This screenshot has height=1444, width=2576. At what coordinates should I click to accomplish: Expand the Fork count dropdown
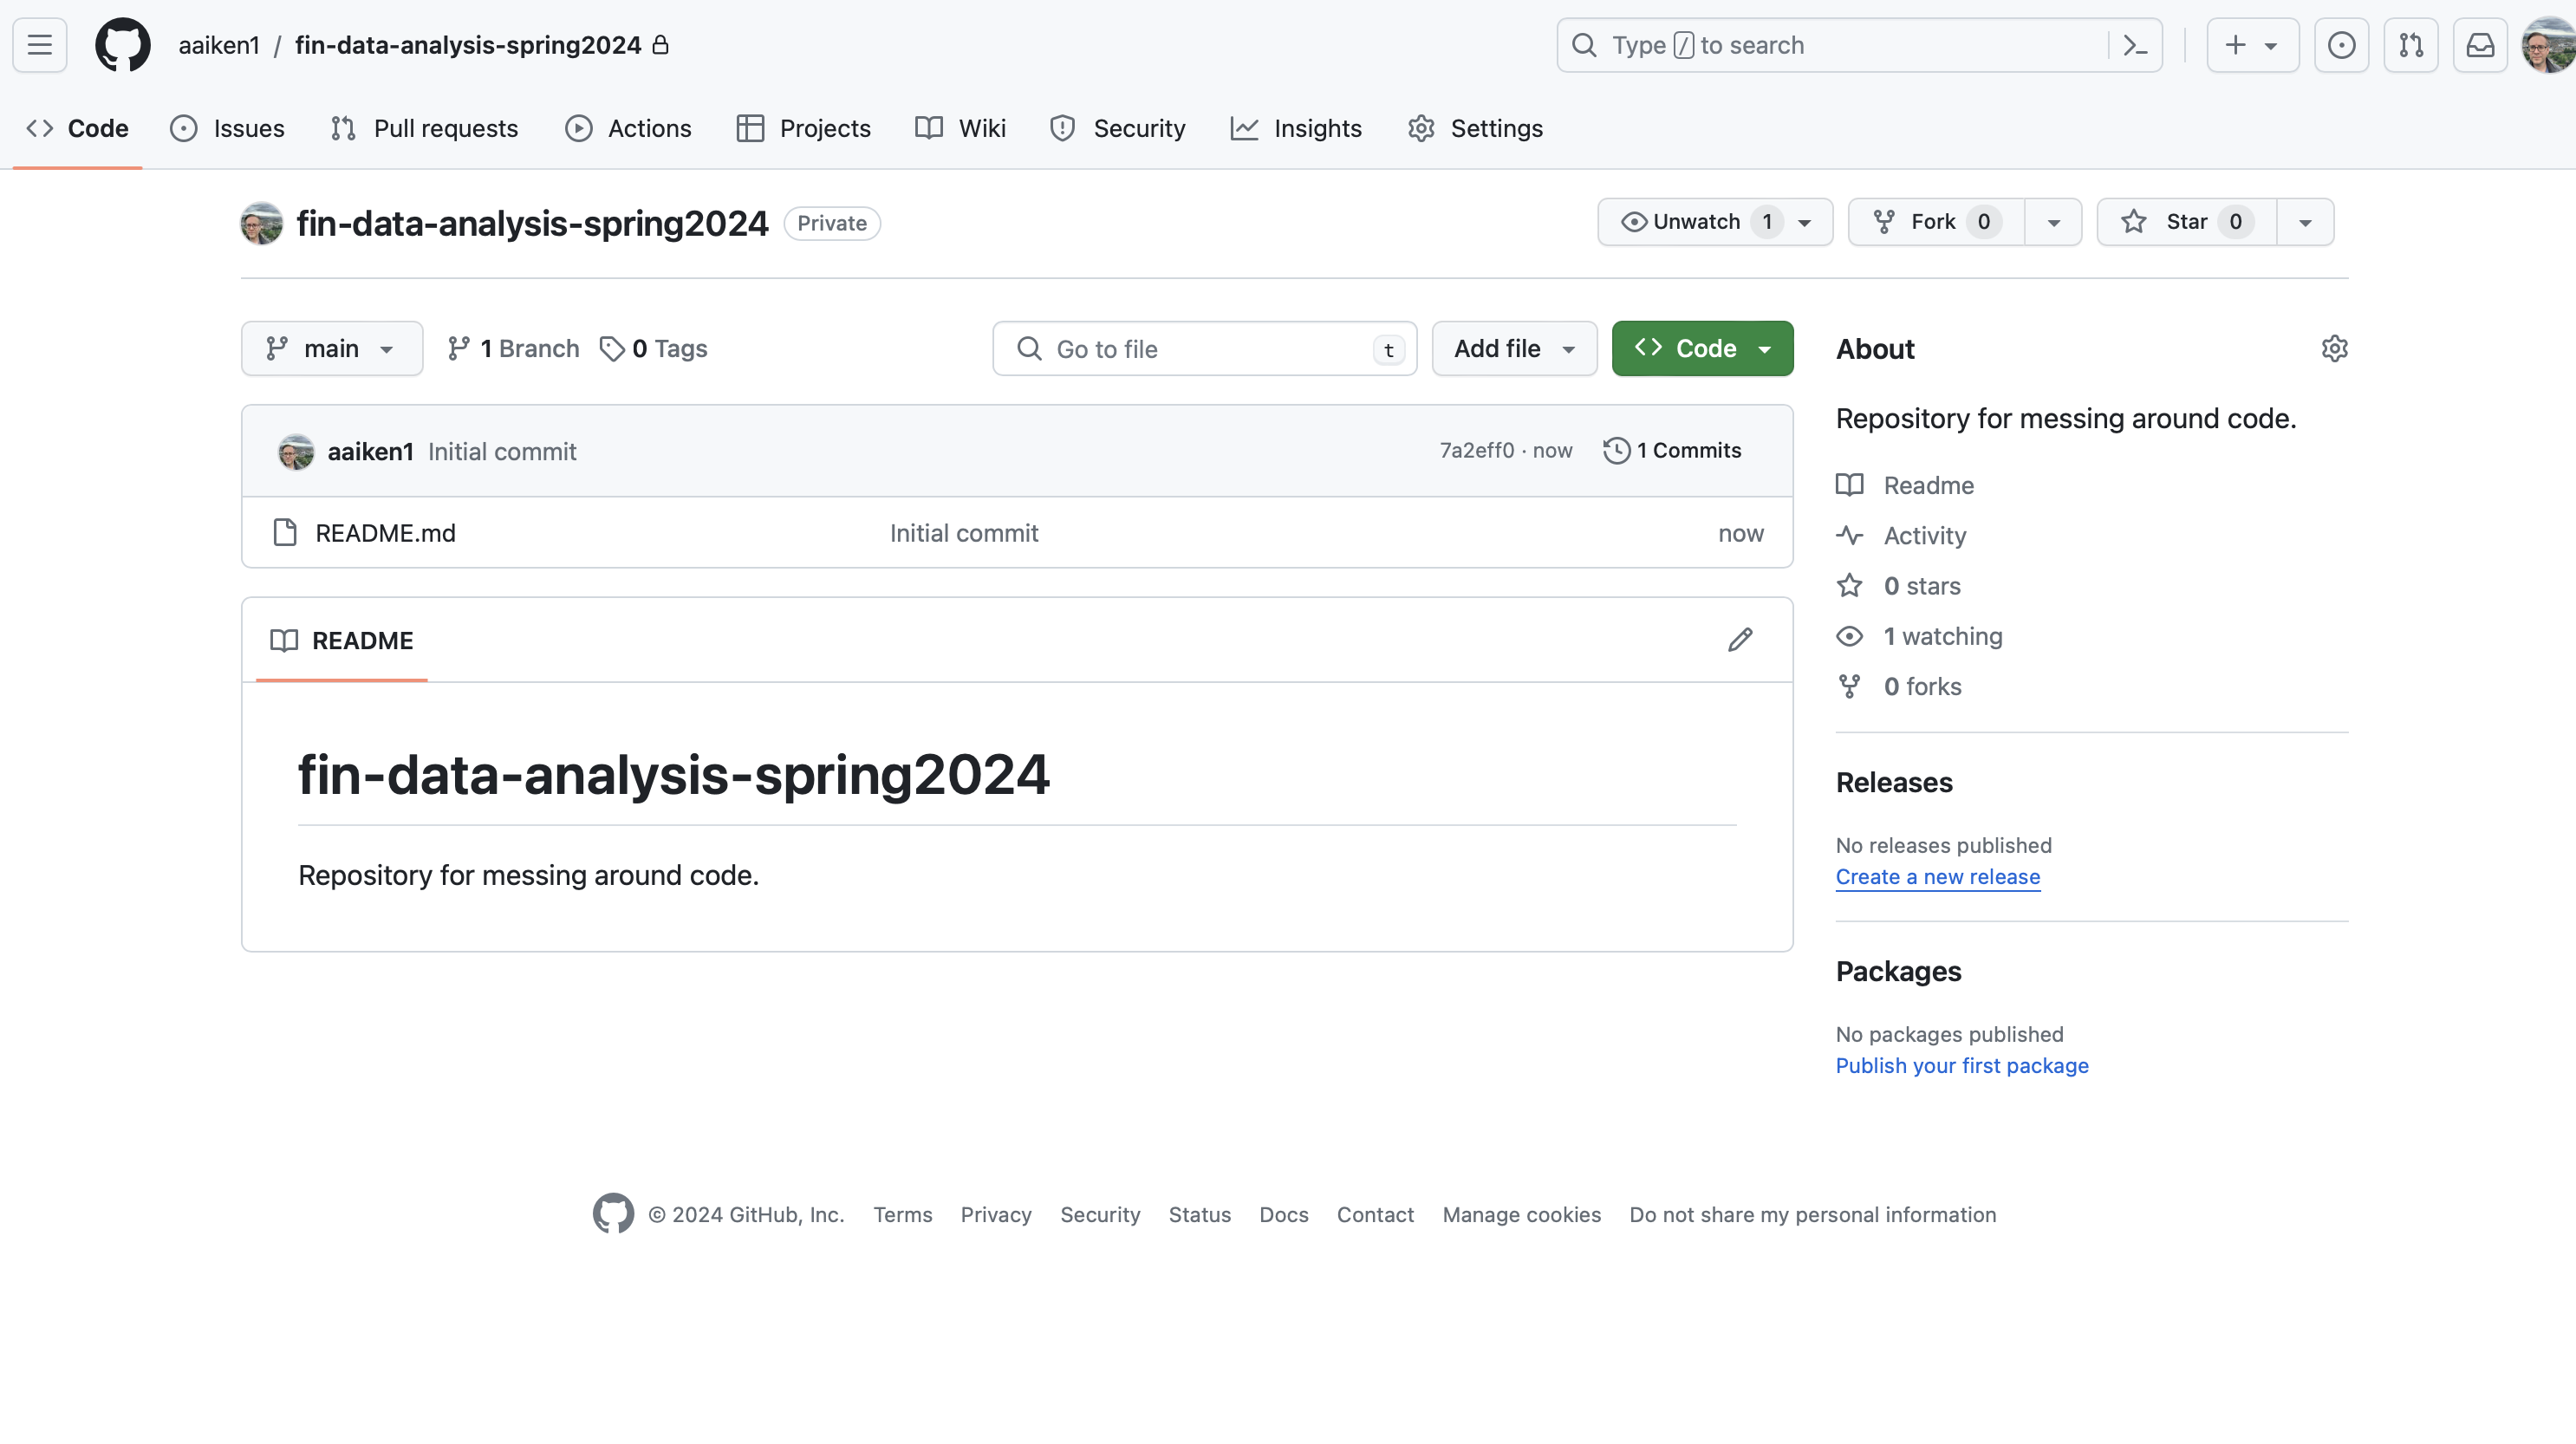click(x=2052, y=221)
